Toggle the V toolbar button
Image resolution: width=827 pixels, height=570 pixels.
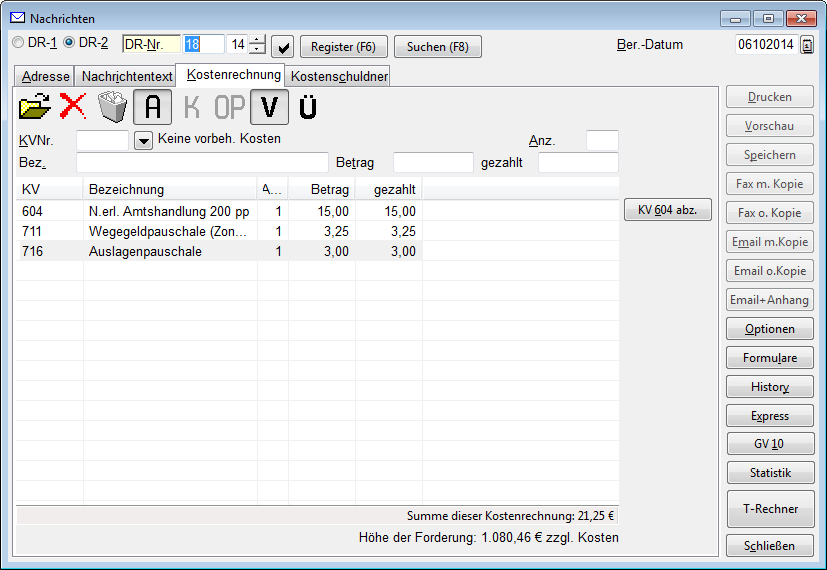269,107
